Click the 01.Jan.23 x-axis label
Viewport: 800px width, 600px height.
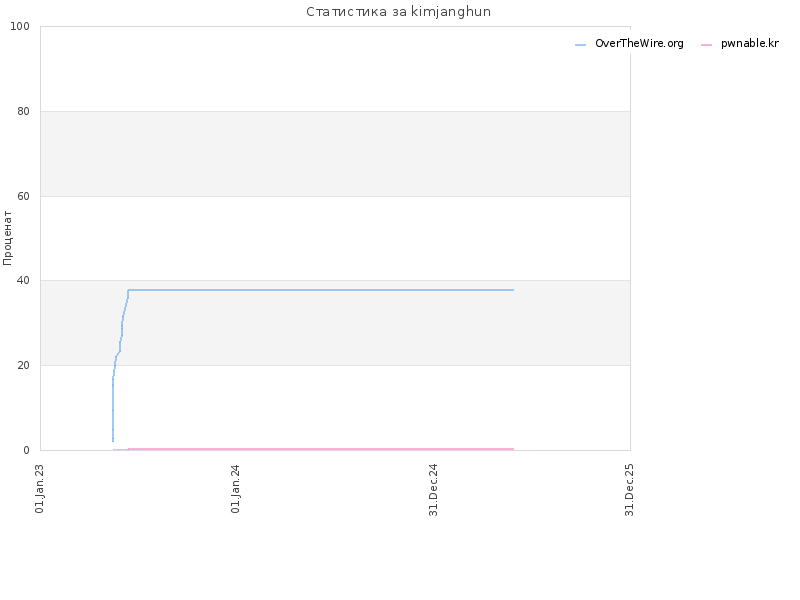pyautogui.click(x=40, y=488)
